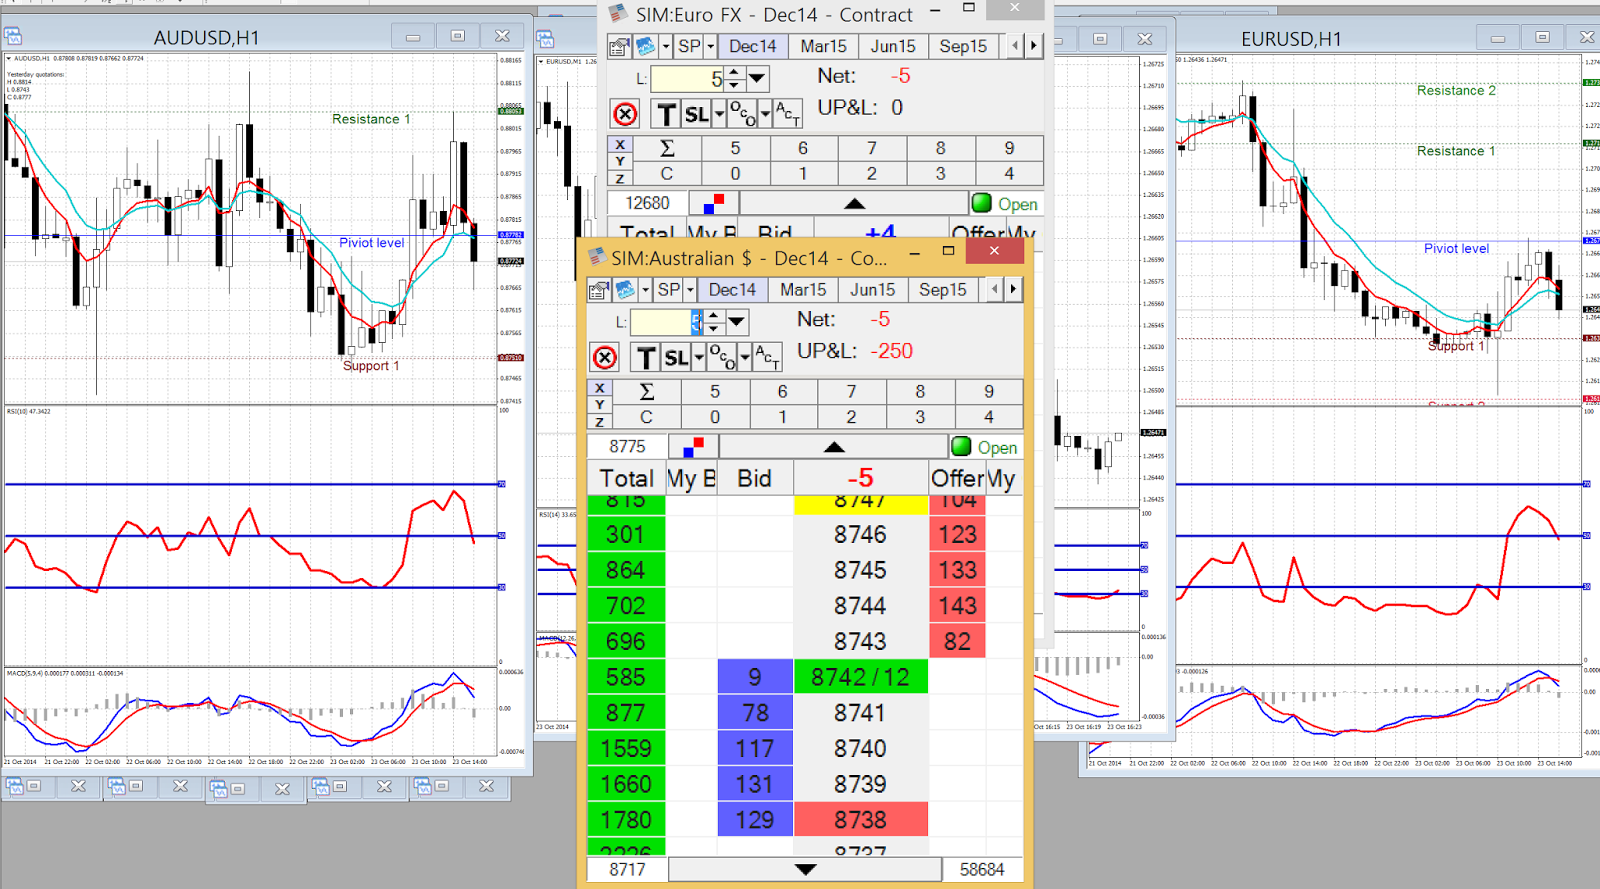Select Y preset in Australian $ window
This screenshot has height=889, width=1600.
pos(599,404)
